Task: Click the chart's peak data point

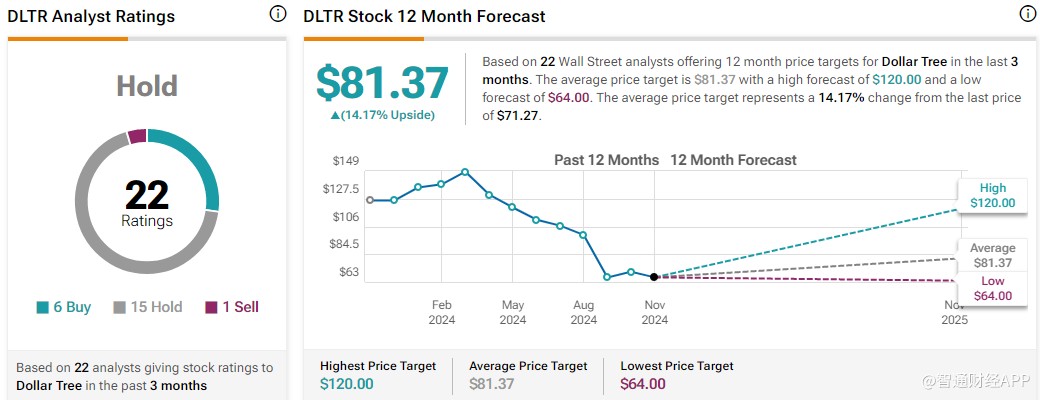Action: [x=465, y=172]
